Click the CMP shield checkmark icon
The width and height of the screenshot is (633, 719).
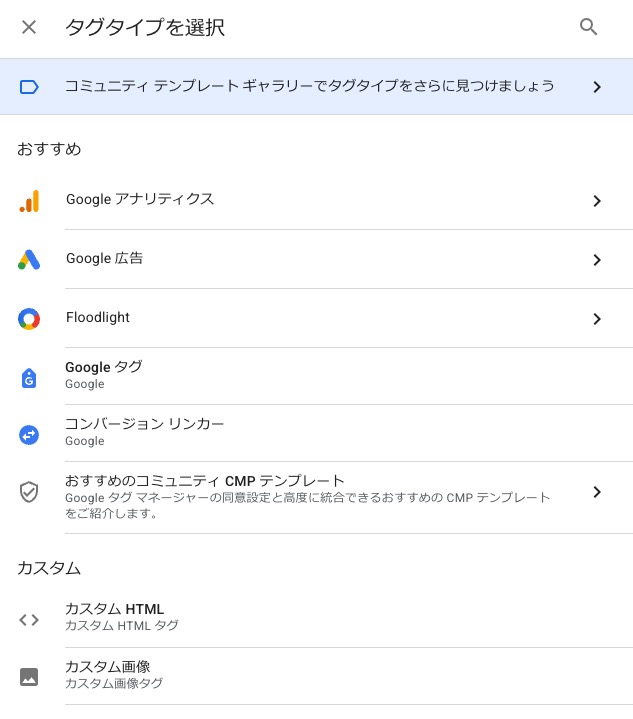[29, 492]
